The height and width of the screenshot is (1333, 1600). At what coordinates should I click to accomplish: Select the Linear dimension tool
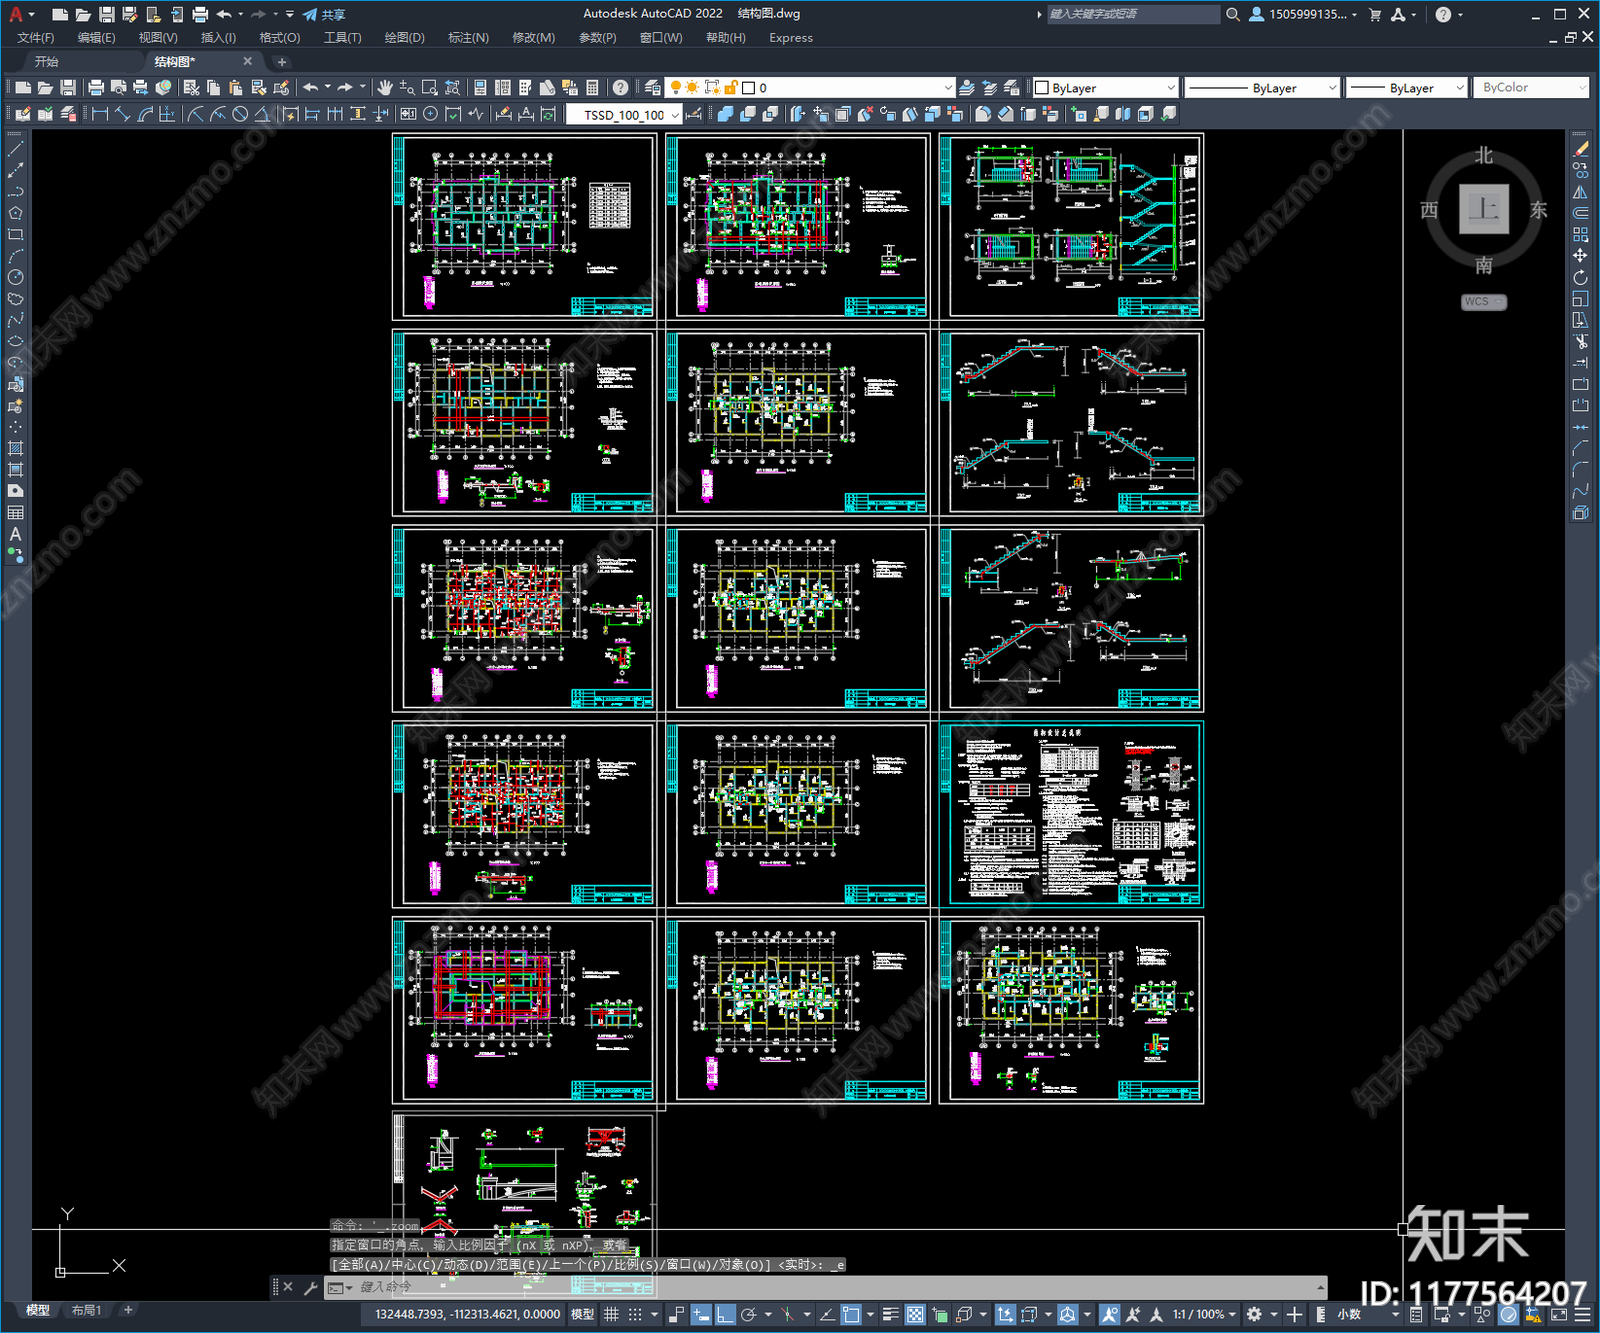click(100, 114)
